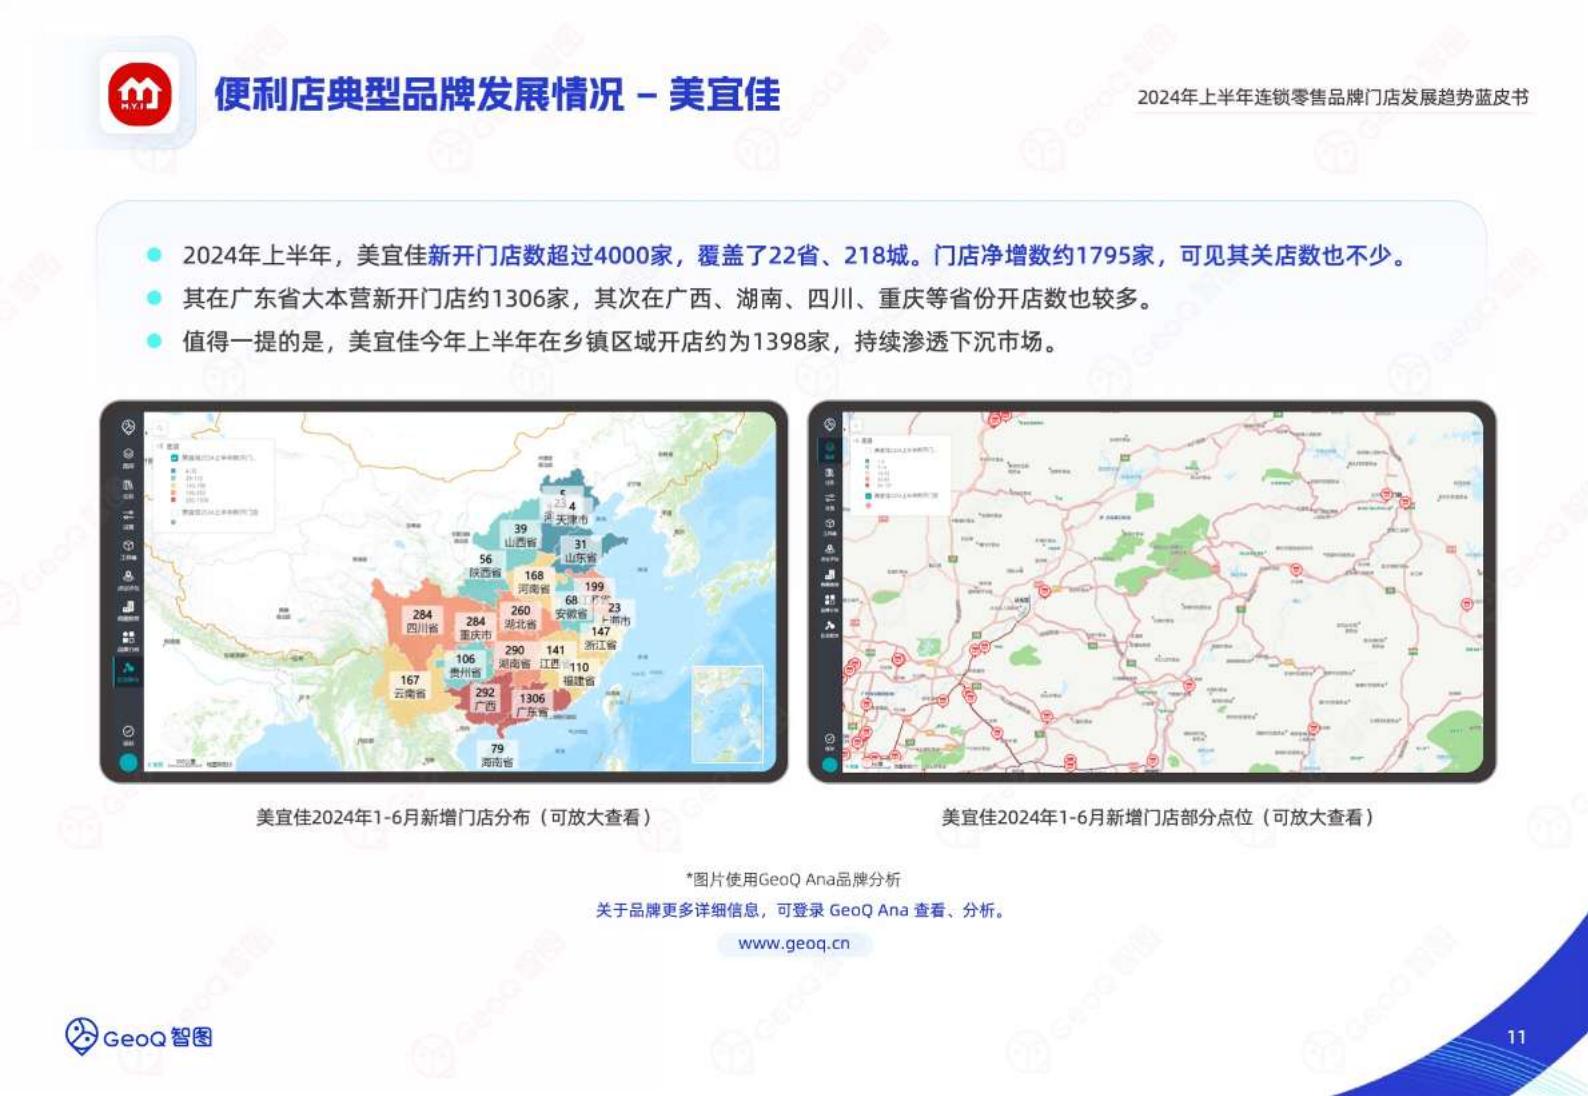1588x1096 pixels.
Task: Click caption 美宜佳2024年1-6月新增门店分布
Action: [453, 817]
